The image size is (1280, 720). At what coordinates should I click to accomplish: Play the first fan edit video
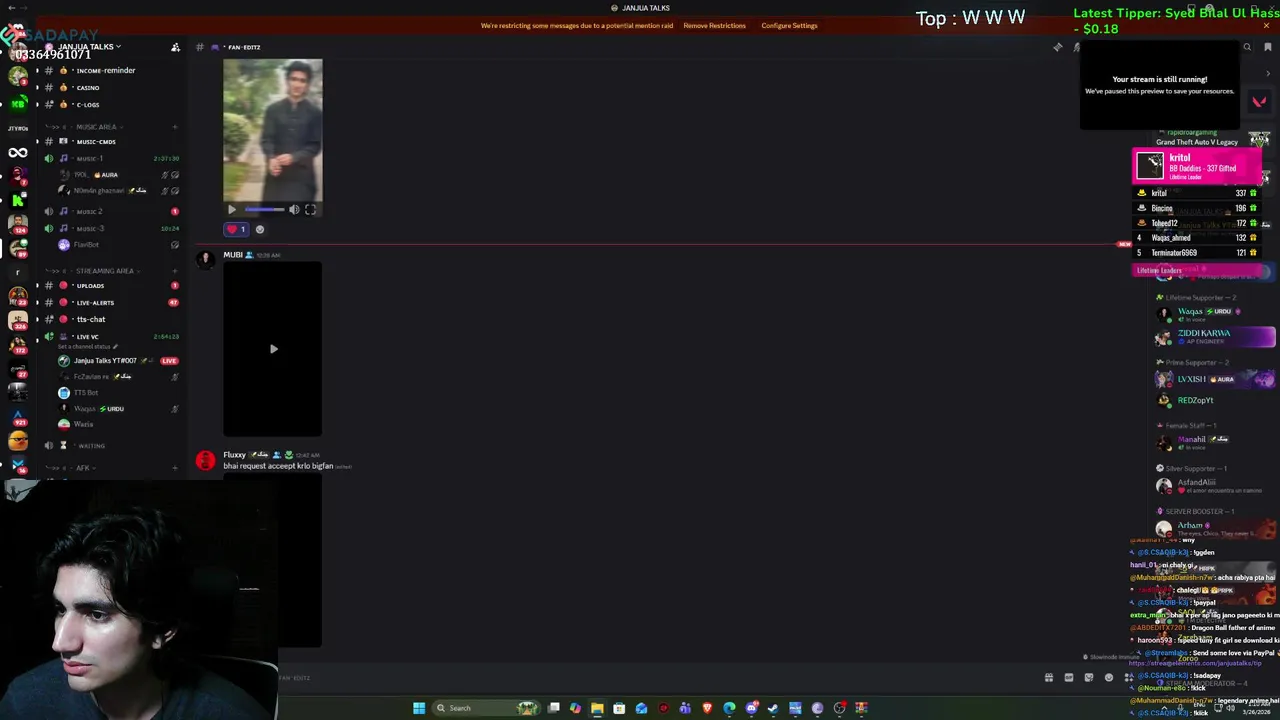[x=232, y=210]
